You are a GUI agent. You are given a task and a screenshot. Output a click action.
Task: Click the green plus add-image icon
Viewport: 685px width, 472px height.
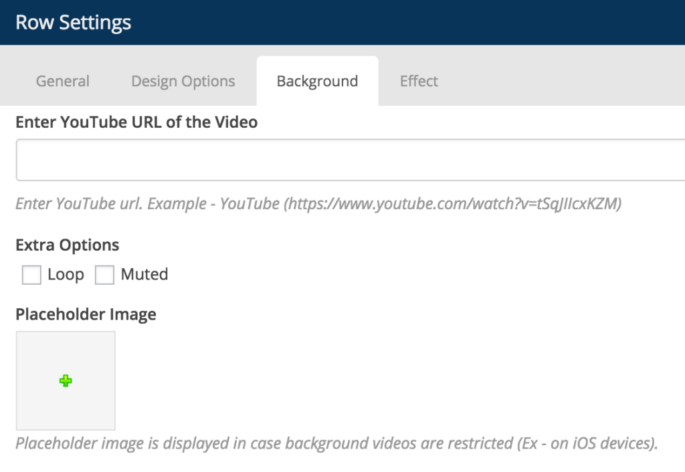click(66, 381)
